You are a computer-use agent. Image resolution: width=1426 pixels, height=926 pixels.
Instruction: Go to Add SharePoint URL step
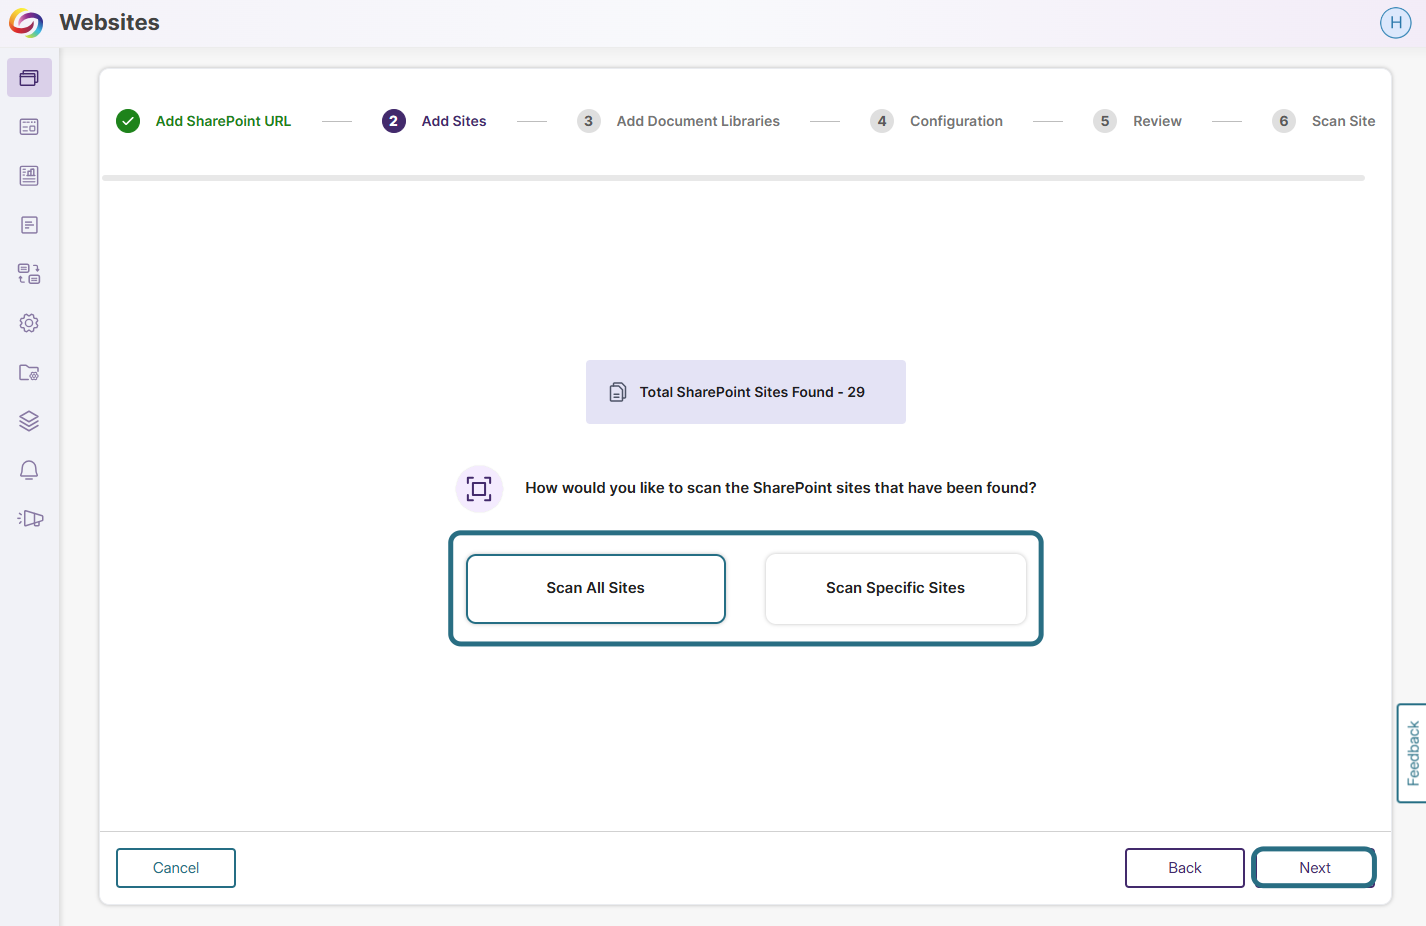pos(223,121)
